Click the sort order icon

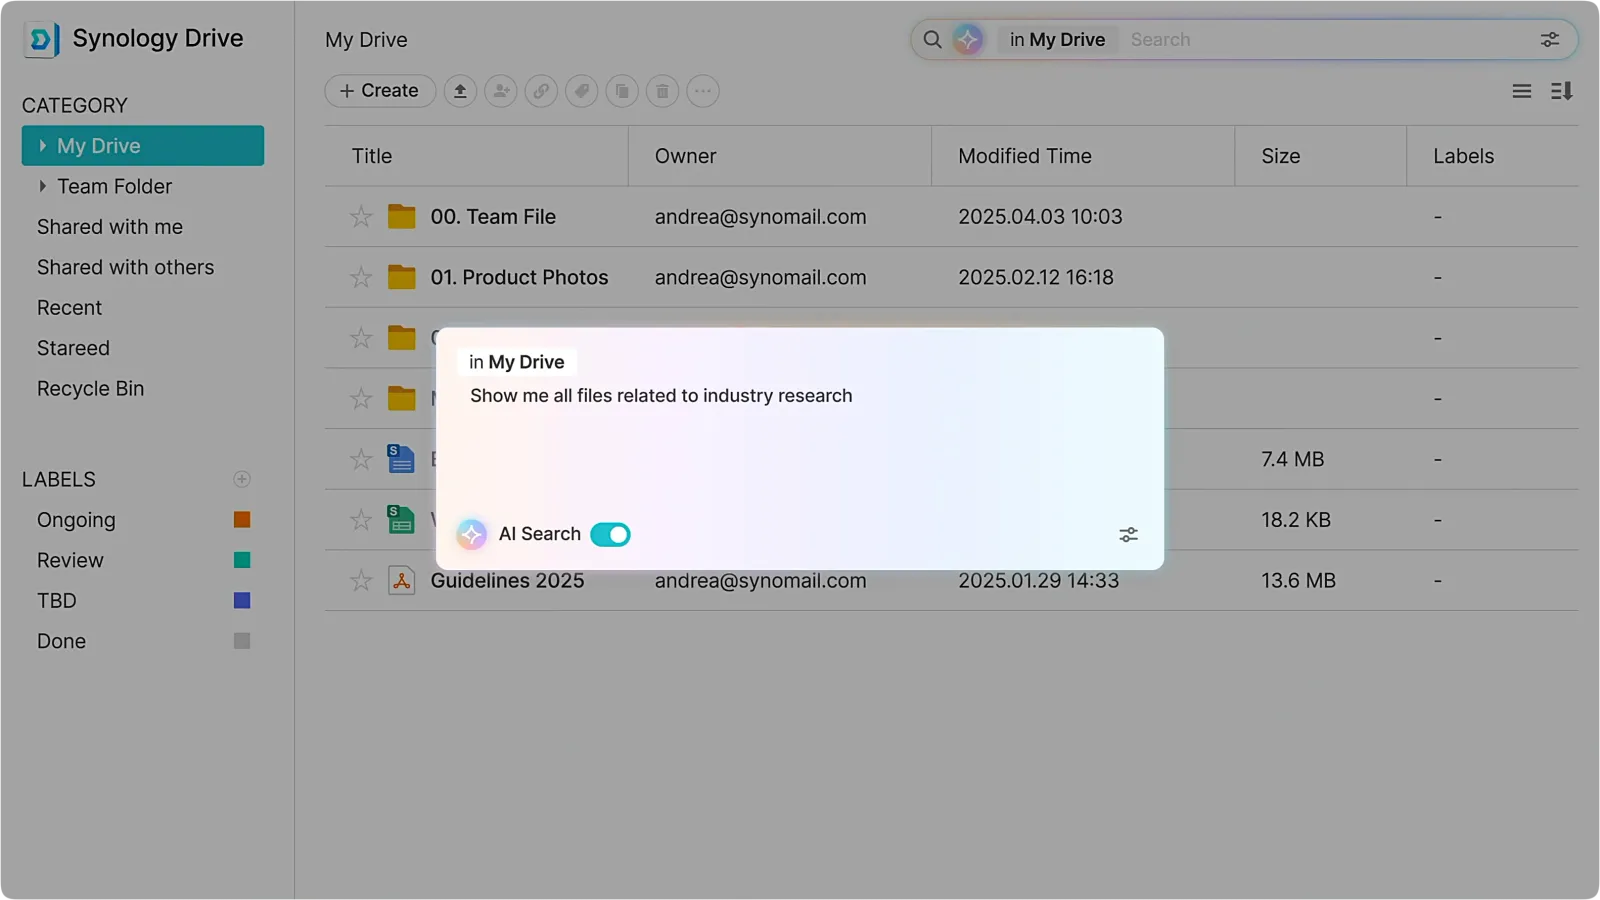(x=1561, y=91)
